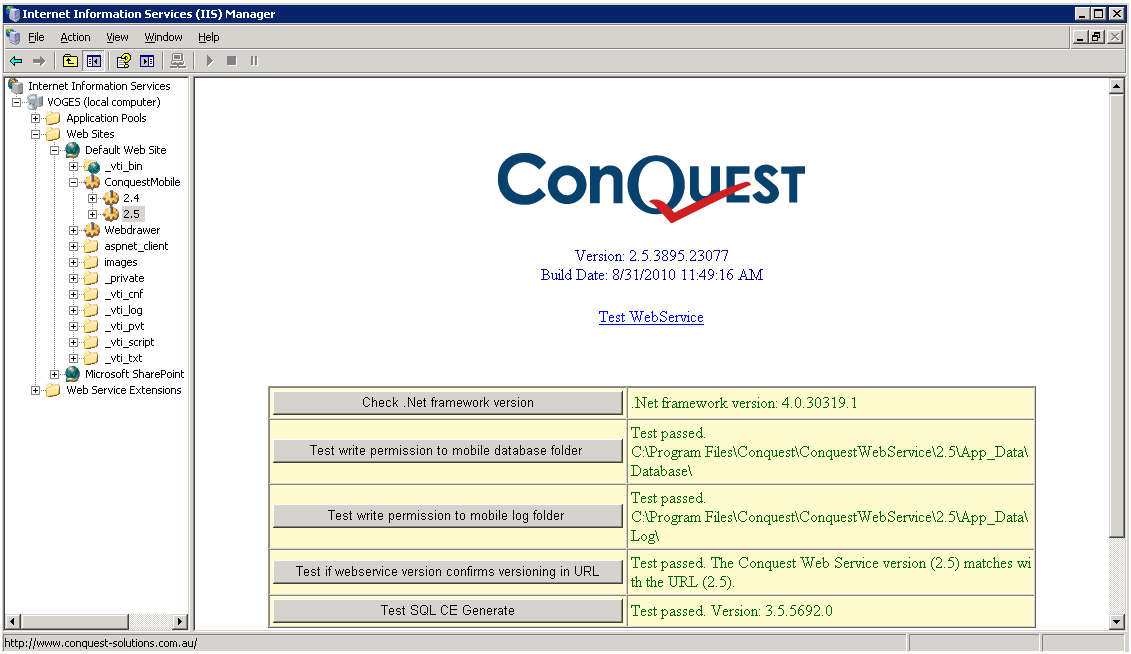Click Test if webservice version confirms versioning
Screen dimensions: 1131x654
[448, 572]
